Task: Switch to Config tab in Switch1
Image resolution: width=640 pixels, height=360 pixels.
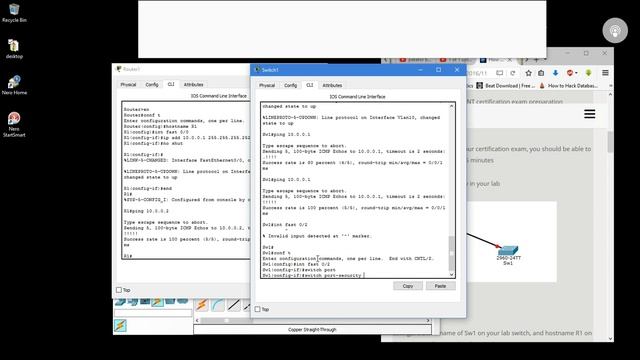Action: (x=291, y=85)
